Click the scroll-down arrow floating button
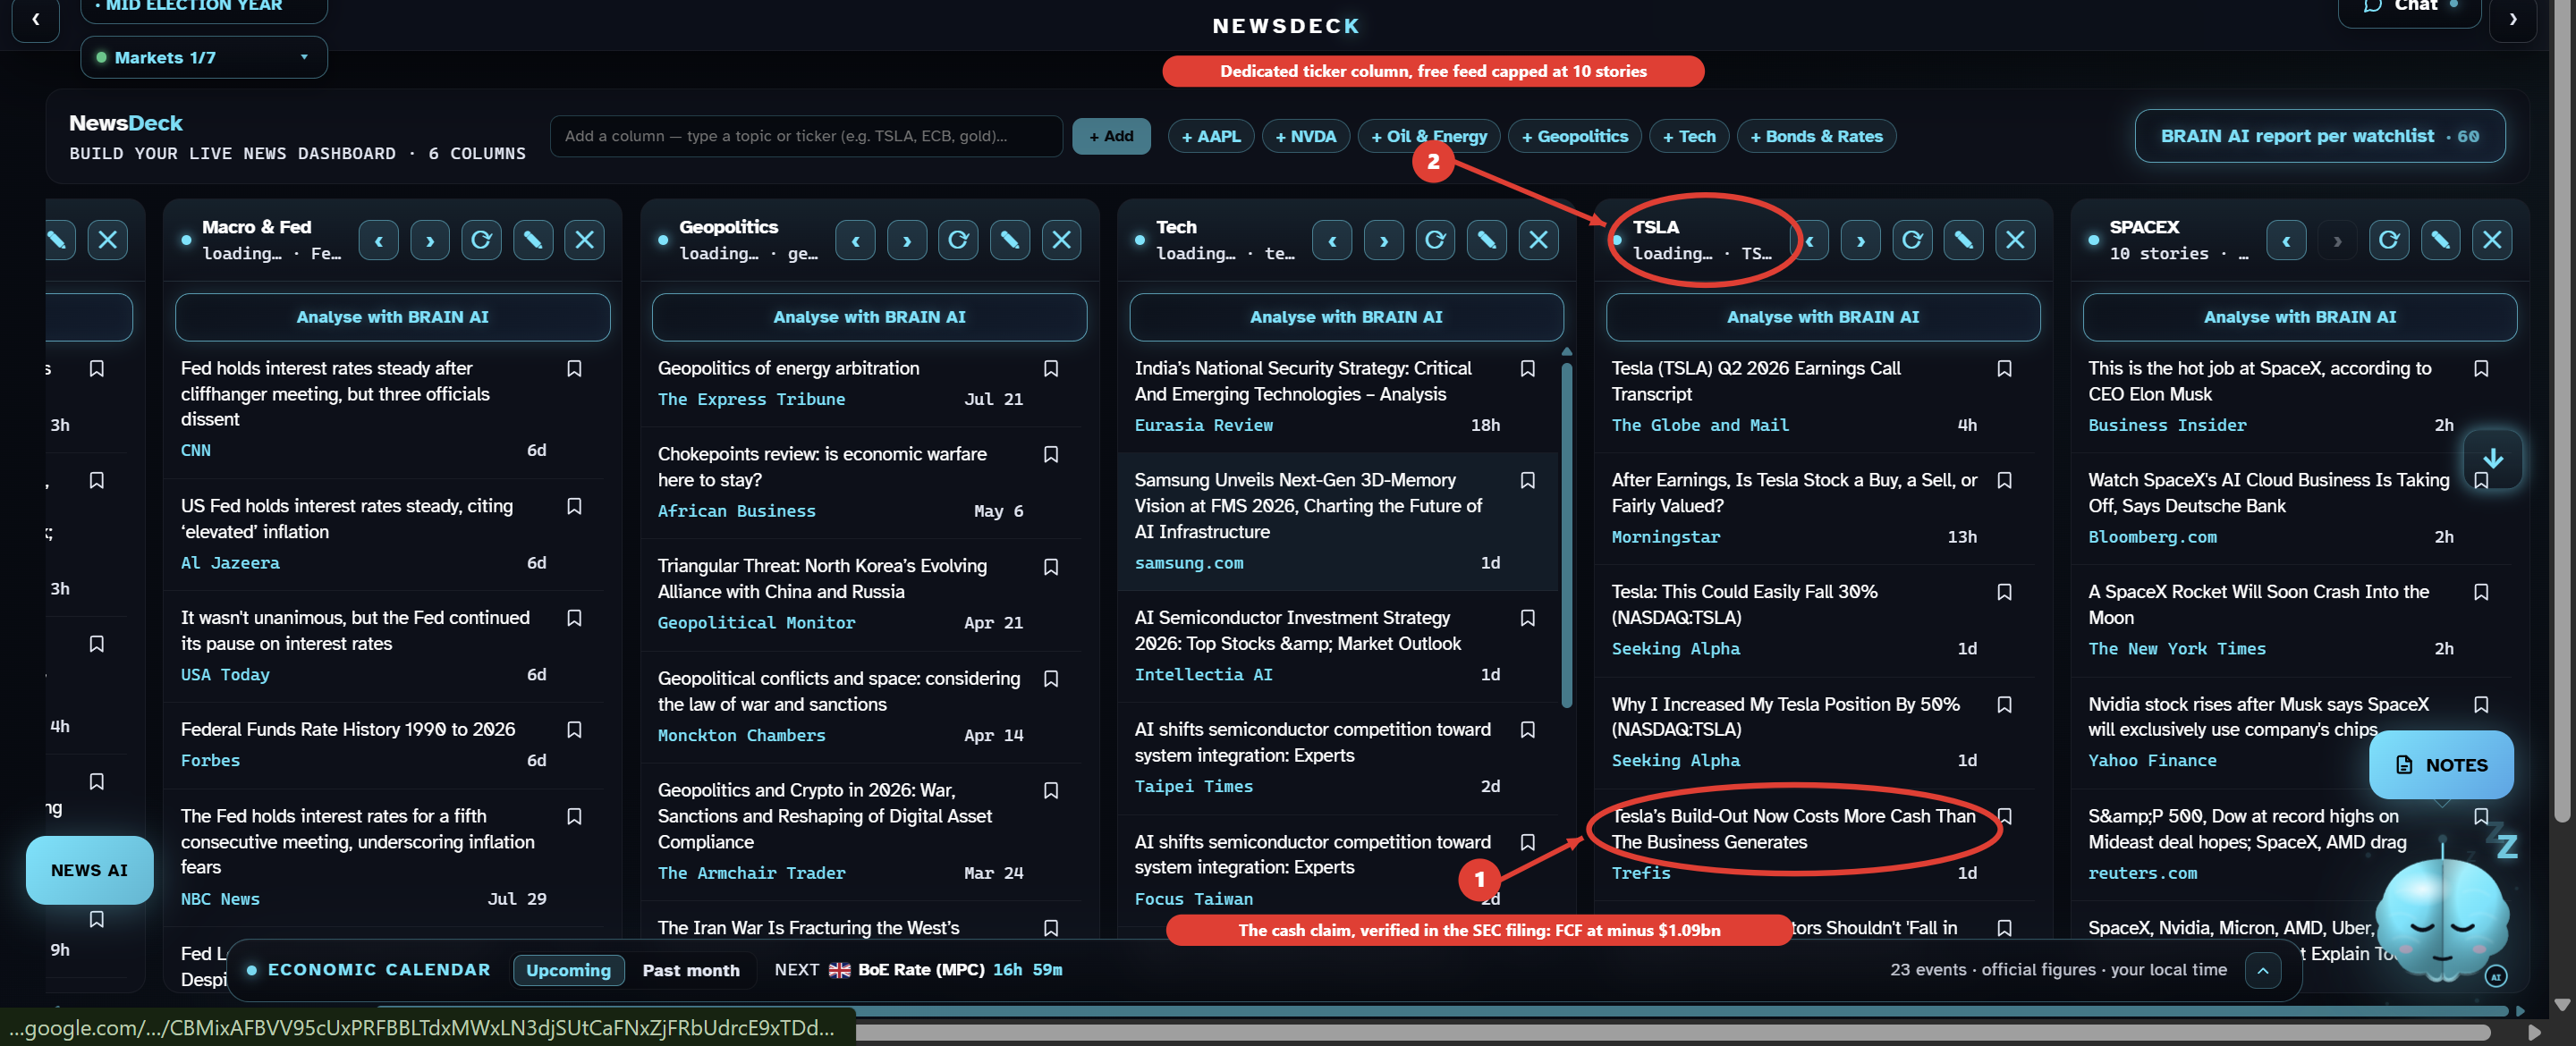The image size is (2576, 1046). pyautogui.click(x=2493, y=458)
